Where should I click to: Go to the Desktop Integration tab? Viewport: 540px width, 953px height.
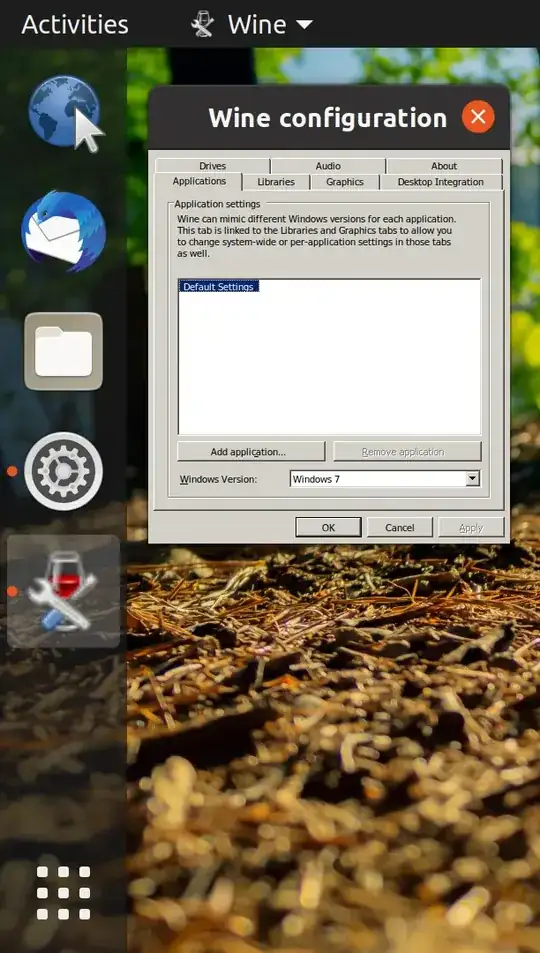(x=441, y=182)
